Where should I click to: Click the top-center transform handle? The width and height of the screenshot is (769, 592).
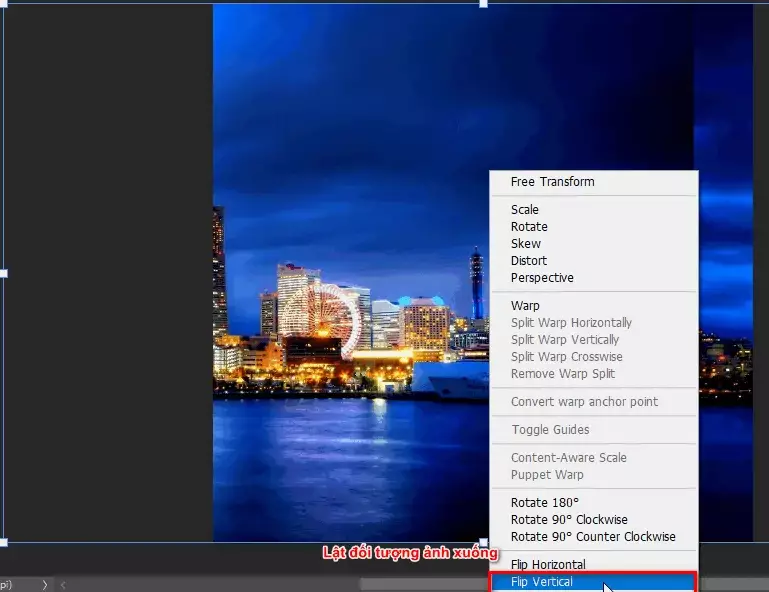coord(484,3)
